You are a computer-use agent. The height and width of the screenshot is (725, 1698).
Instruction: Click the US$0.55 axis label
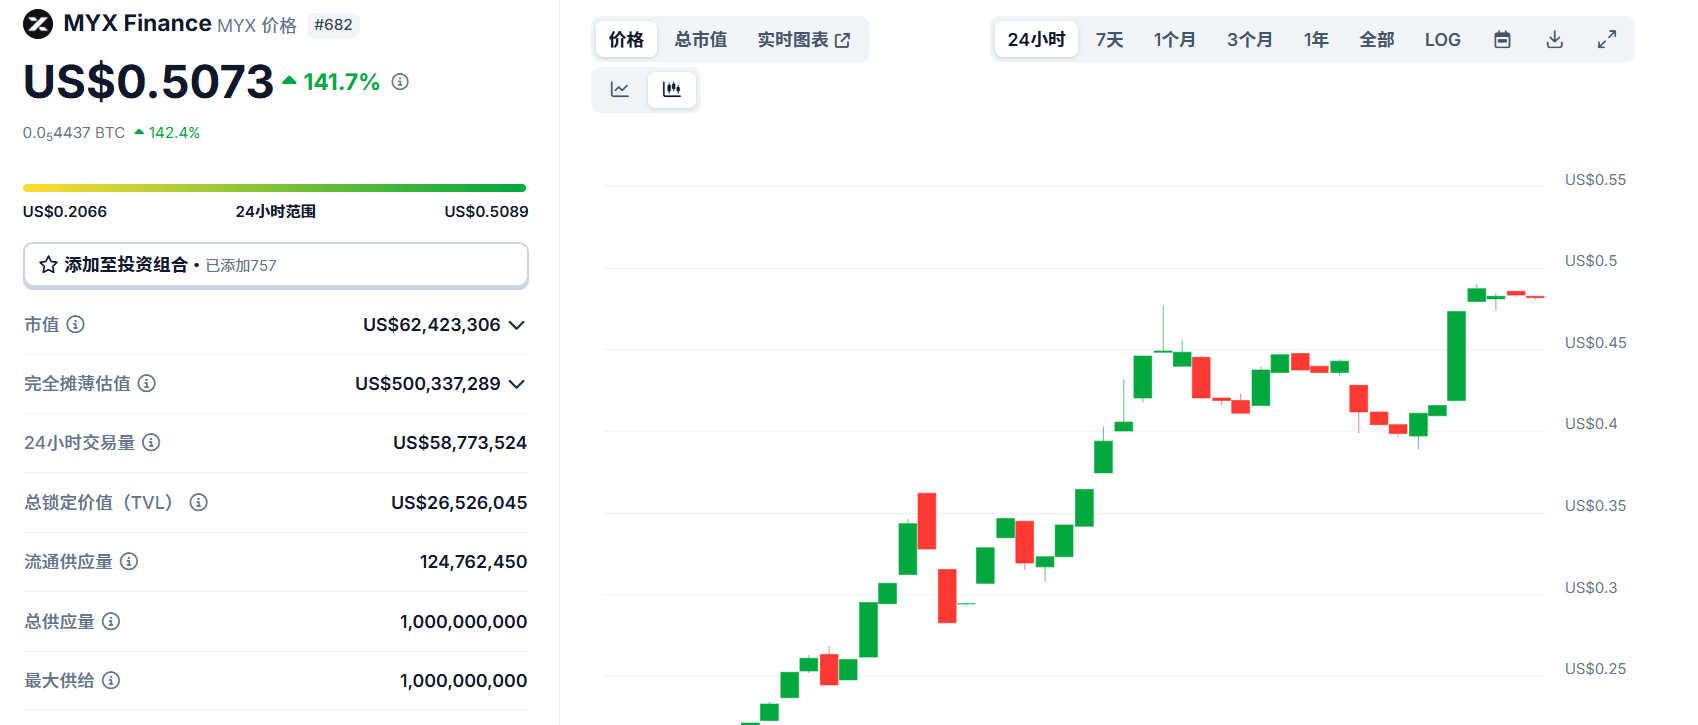click(x=1595, y=180)
